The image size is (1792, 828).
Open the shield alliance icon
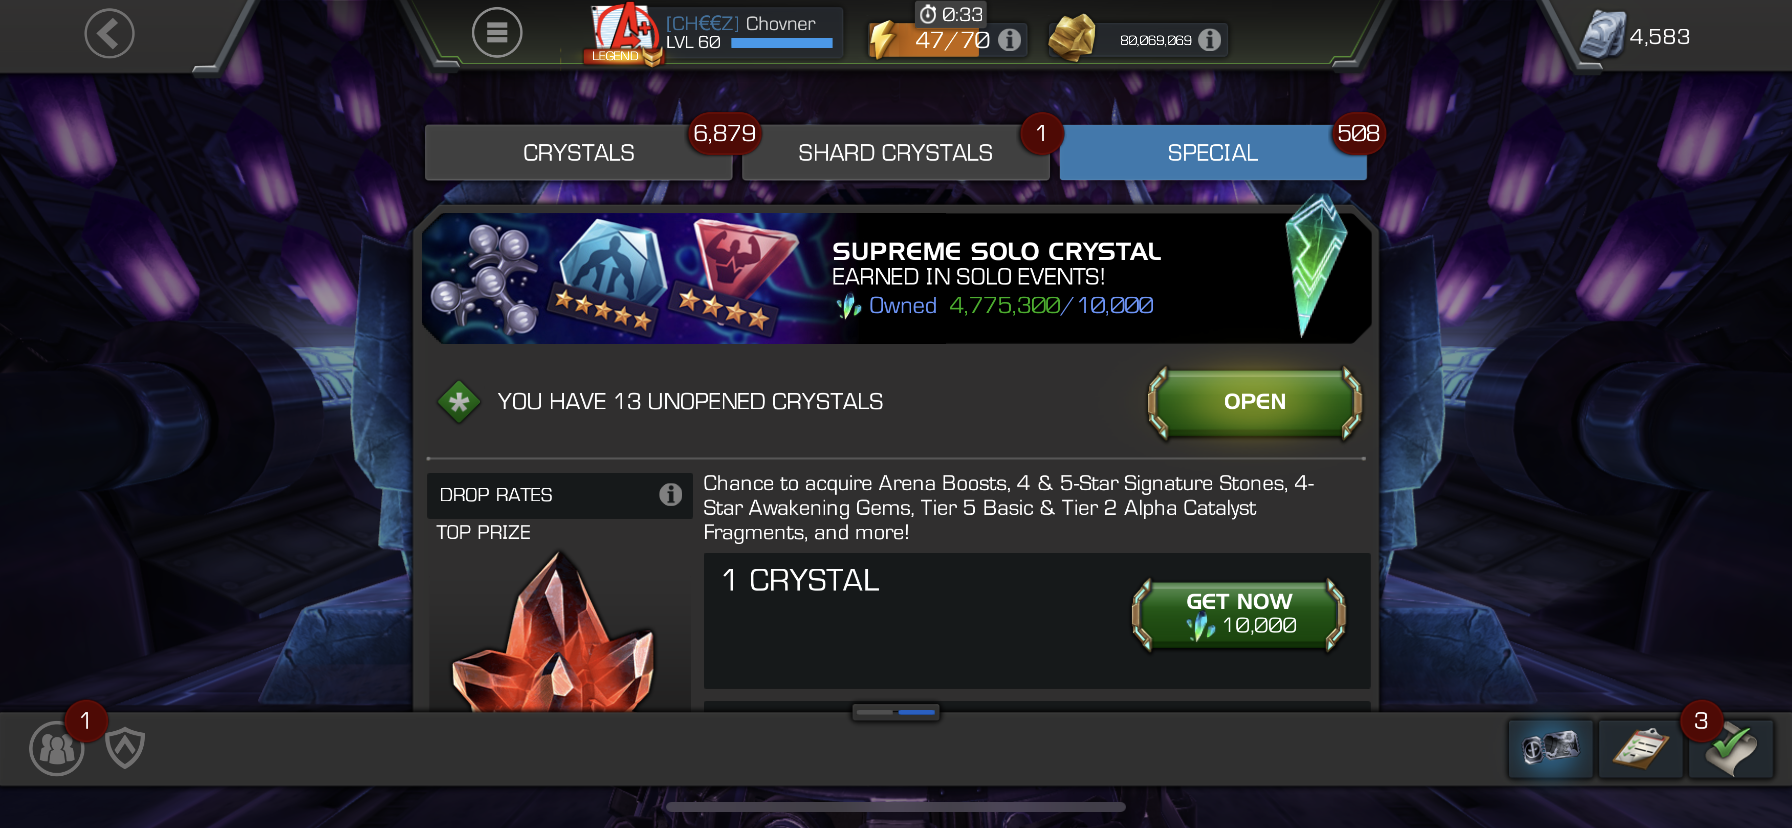pyautogui.click(x=125, y=748)
